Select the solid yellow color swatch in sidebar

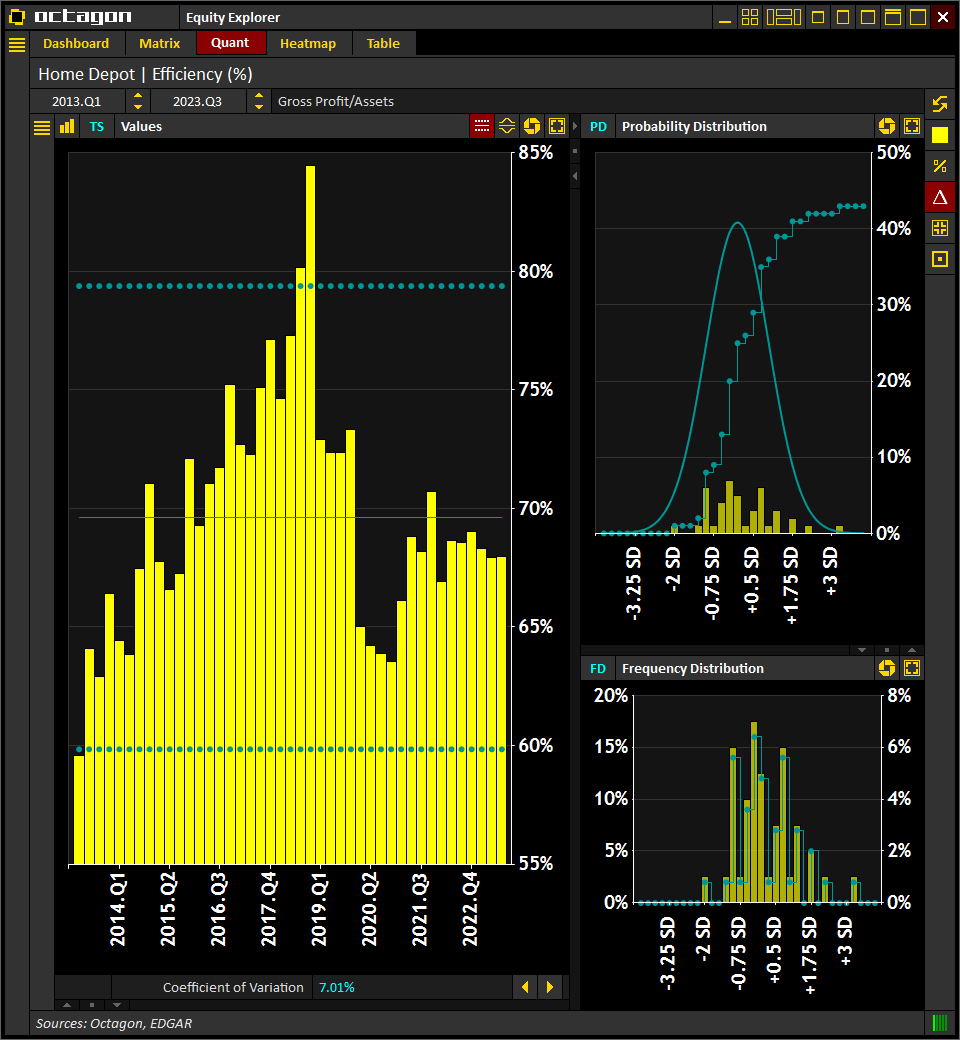940,135
